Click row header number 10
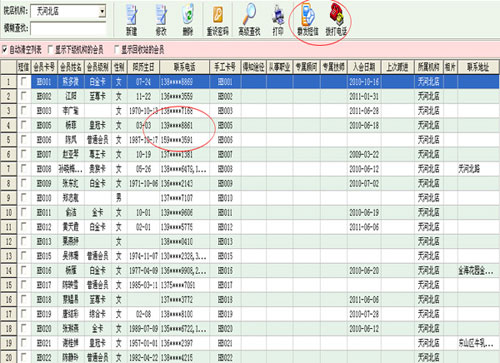The image size is (500, 363). pyautogui.click(x=9, y=212)
